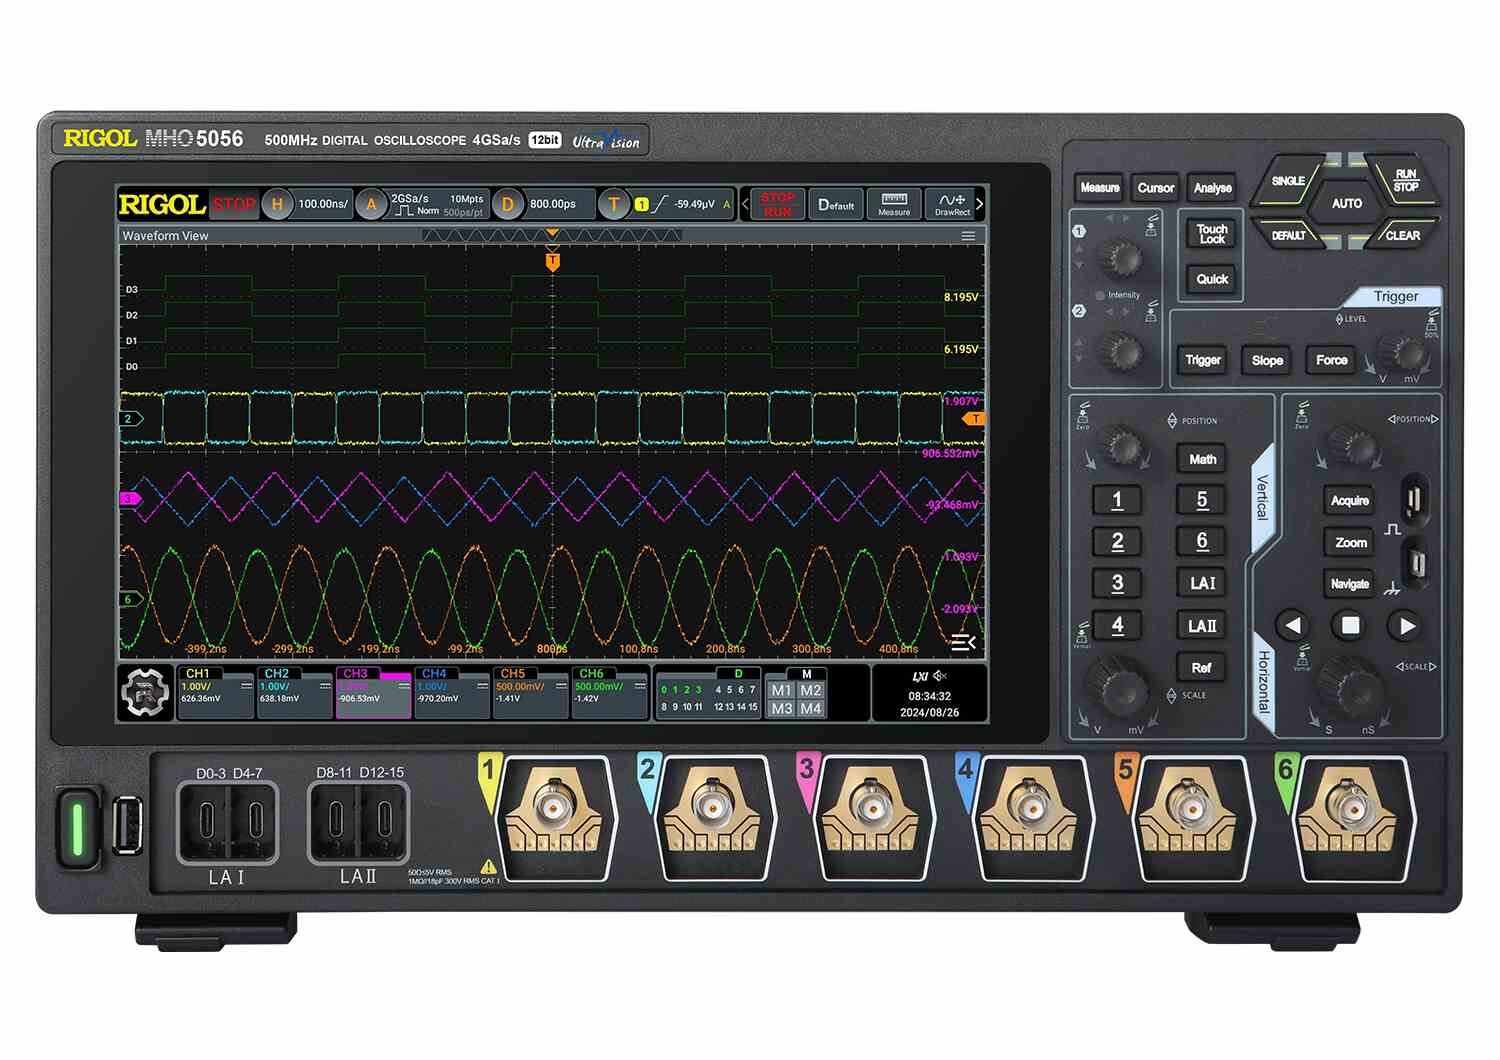Screen dimensions: 1500x1060
Task: Toggle the CH4 channel label on screen
Action: pyautogui.click(x=452, y=692)
